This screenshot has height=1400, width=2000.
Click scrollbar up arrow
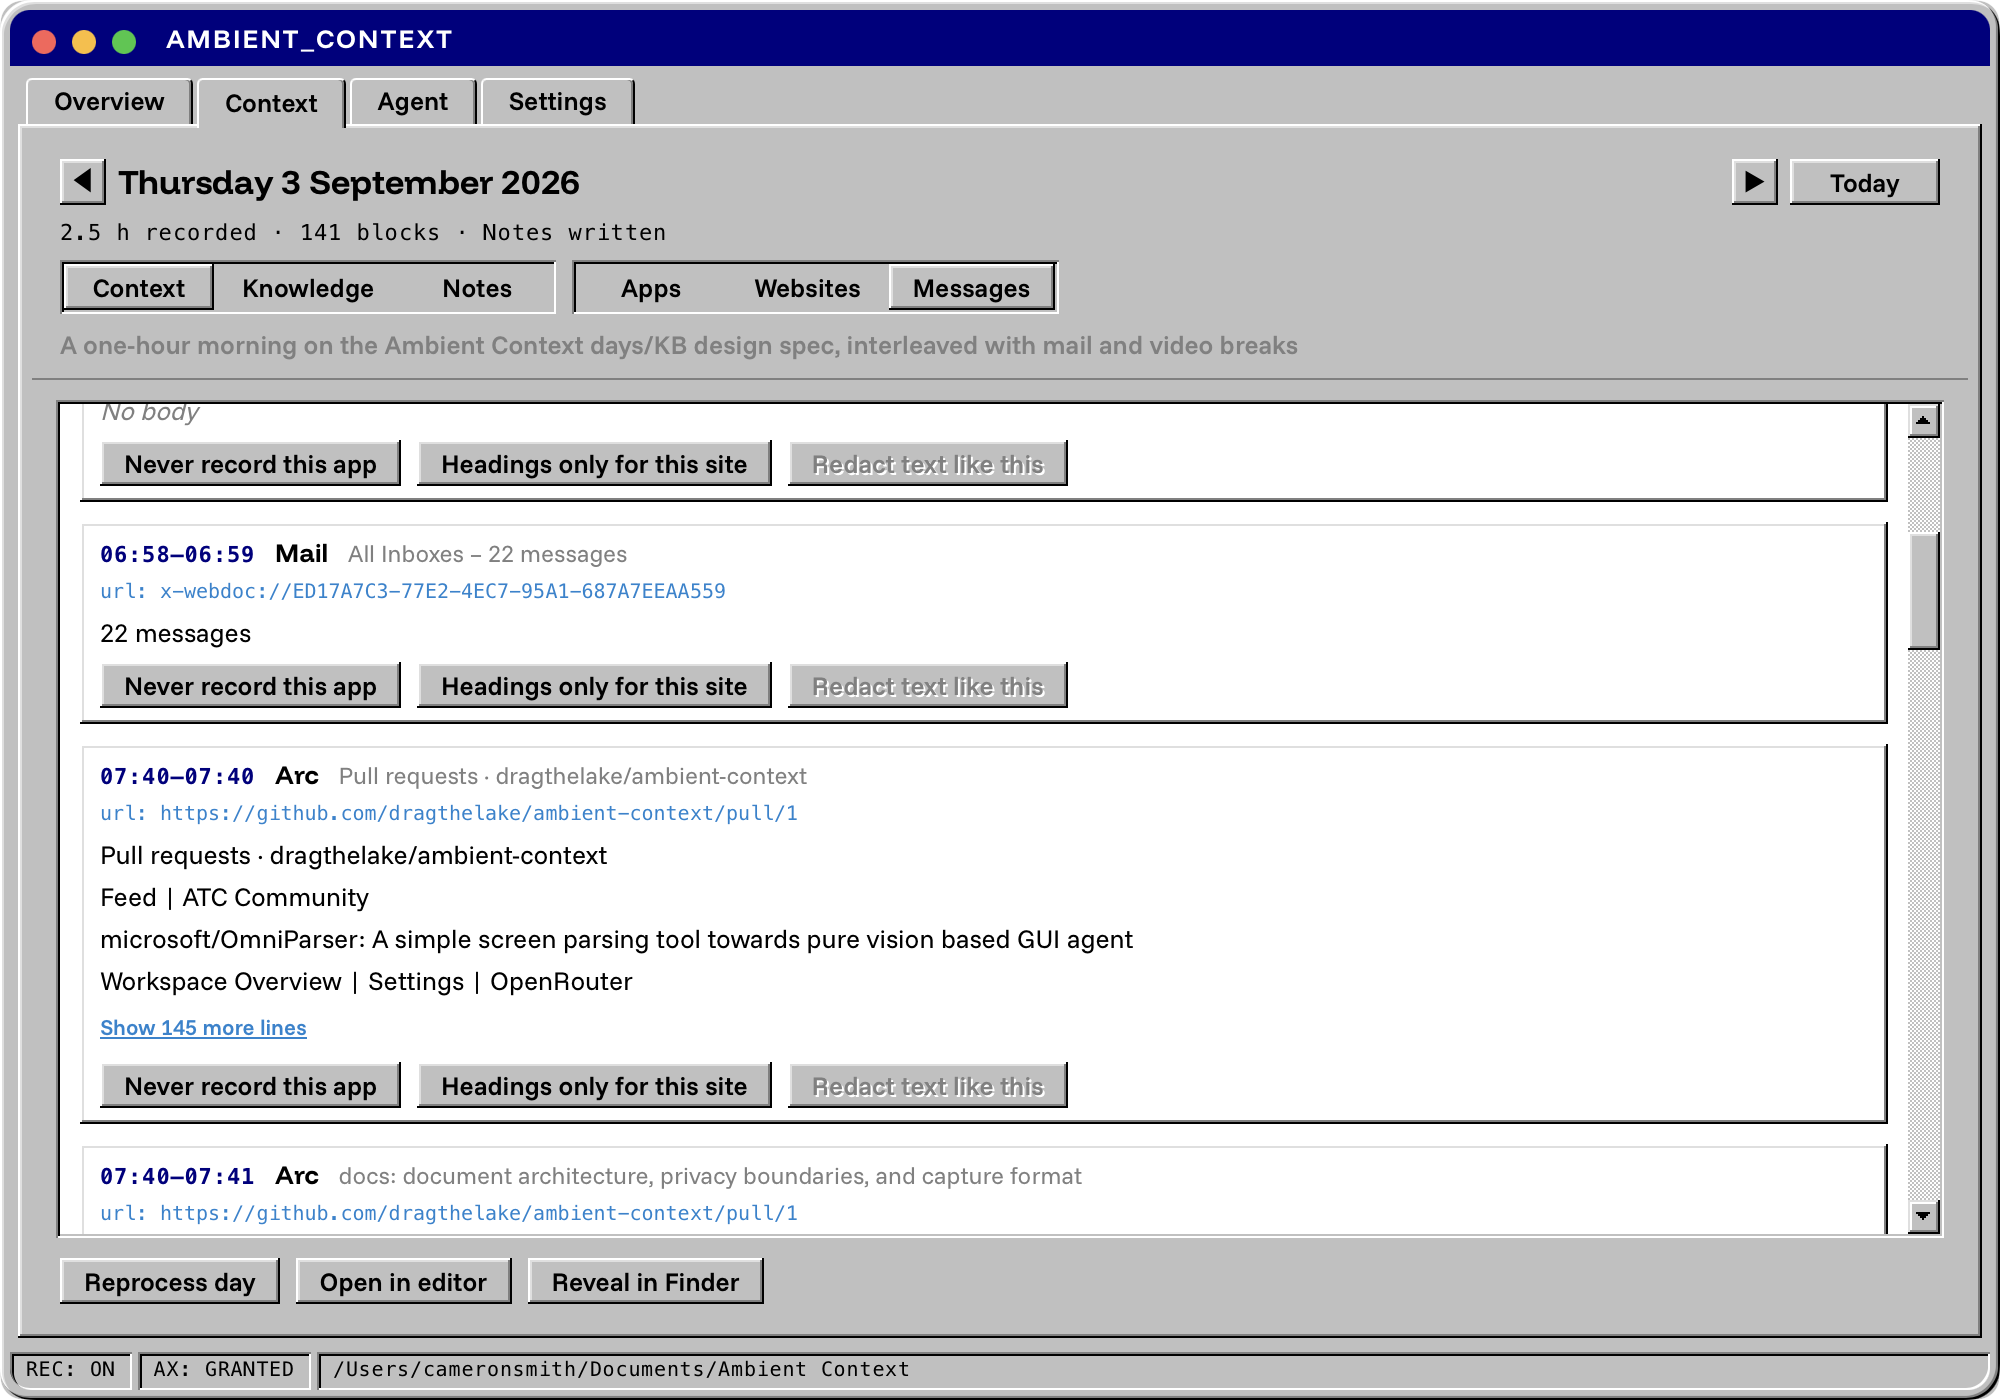pos(1923,421)
